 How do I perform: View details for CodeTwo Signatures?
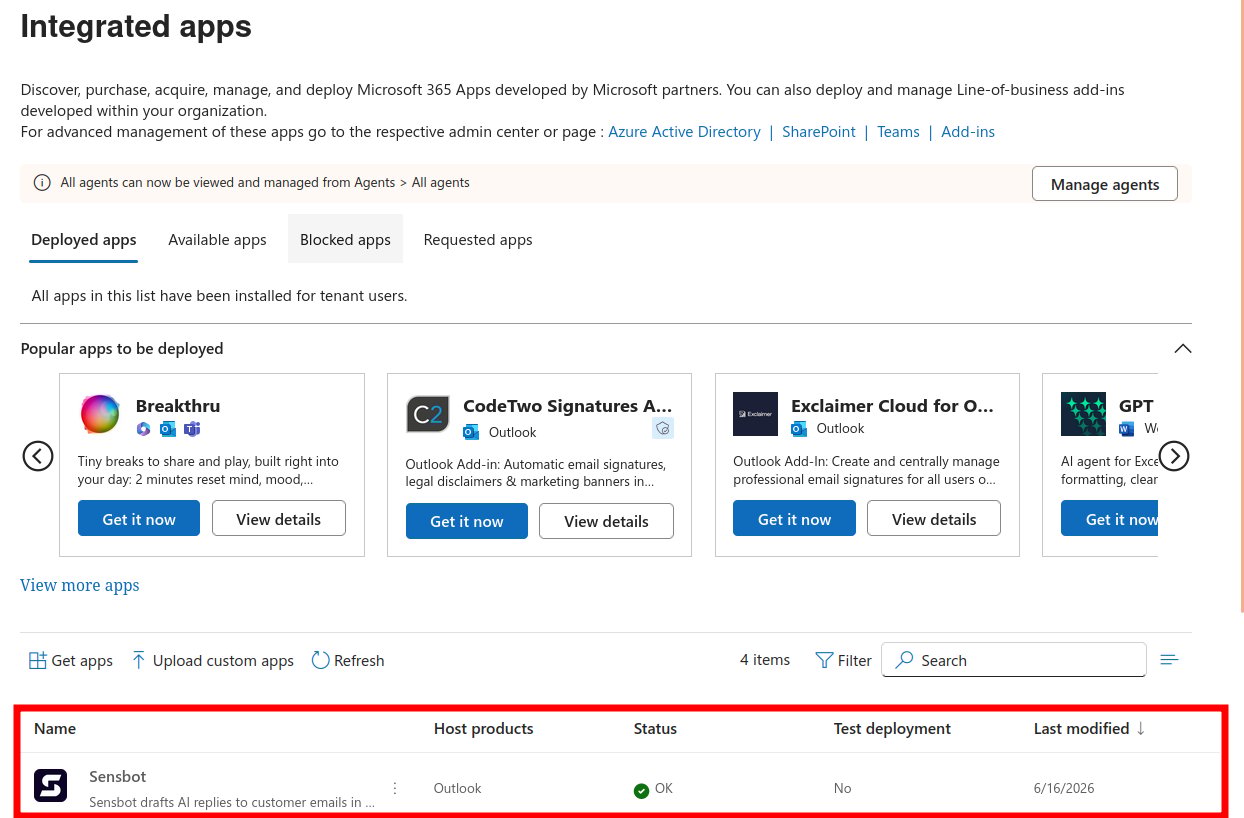[606, 521]
